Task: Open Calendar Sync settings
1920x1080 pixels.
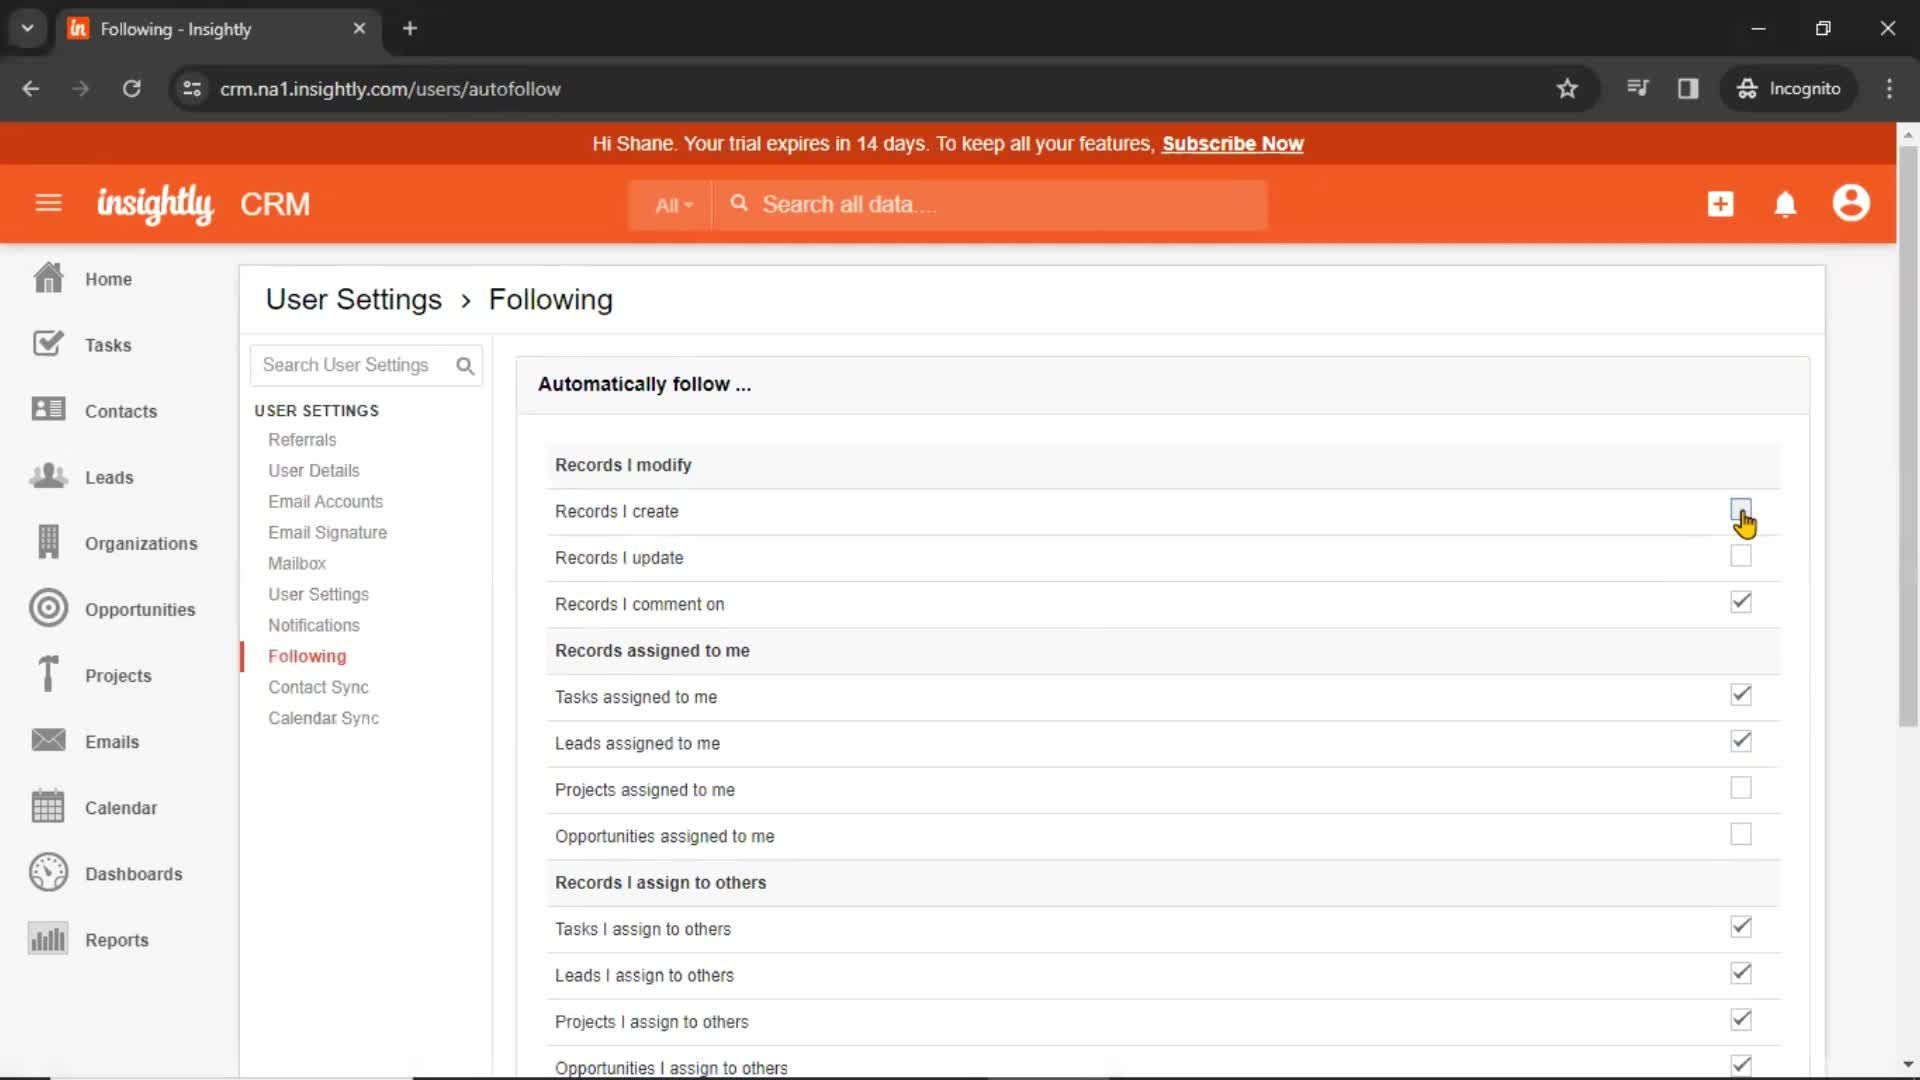Action: tap(324, 717)
